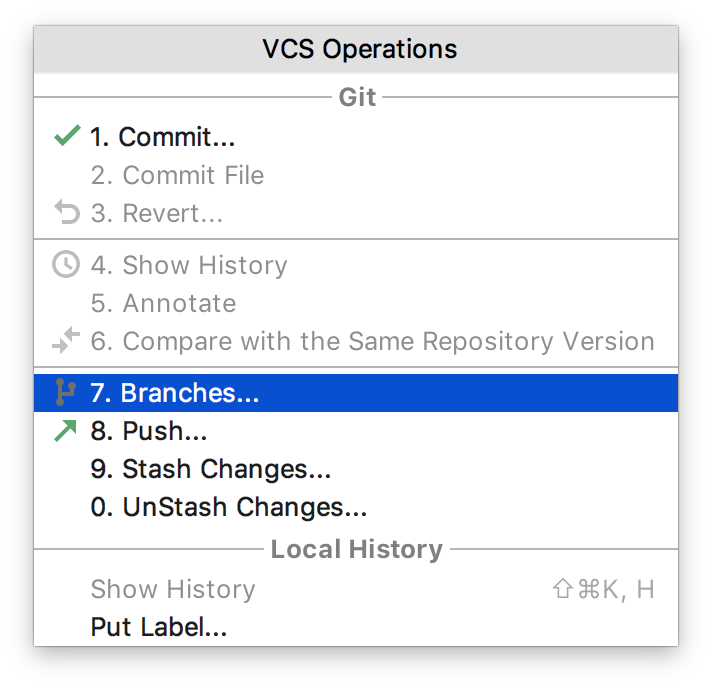The height and width of the screenshot is (688, 712).
Task: Click the Compare with Repository diff-arrows icon
Action: (x=66, y=340)
